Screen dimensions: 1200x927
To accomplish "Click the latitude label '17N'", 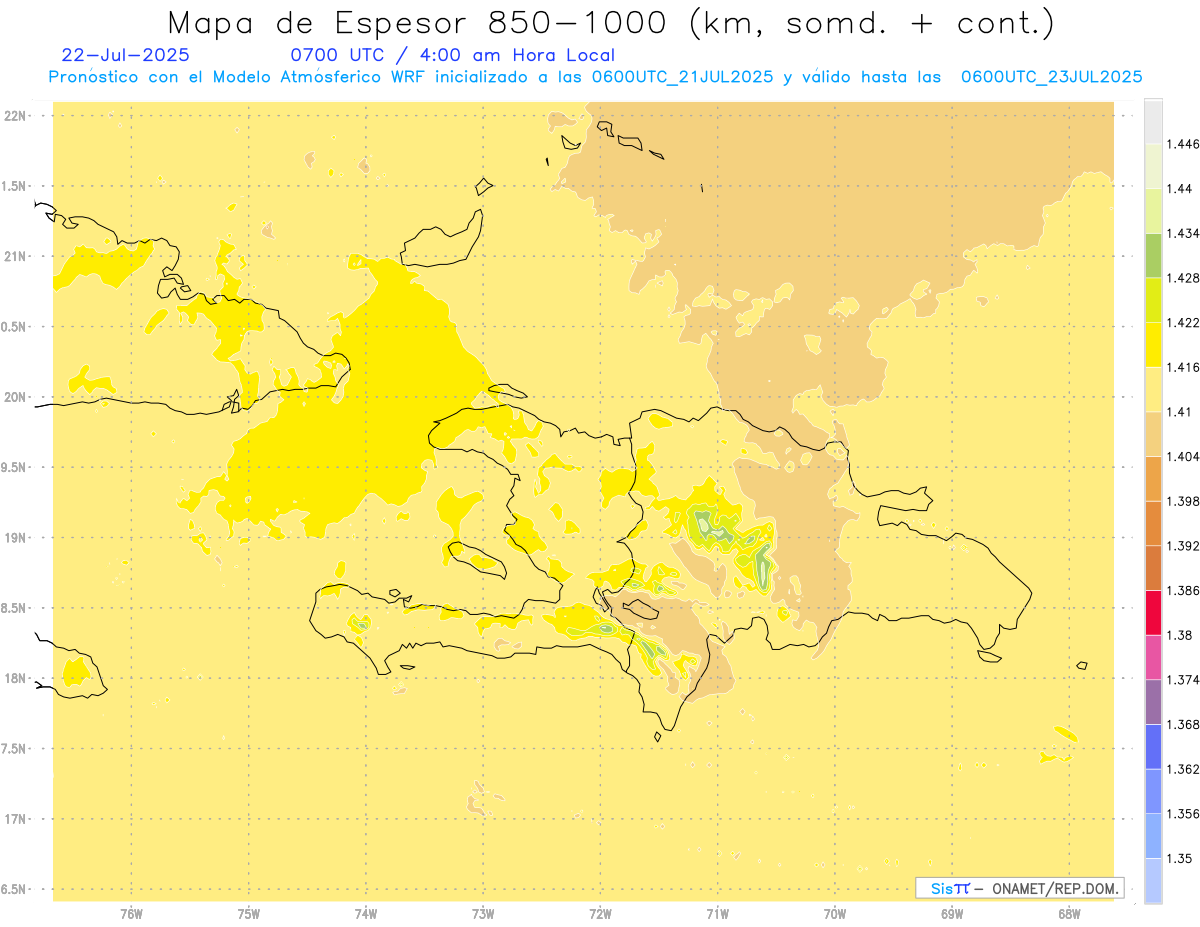I will (x=15, y=819).
